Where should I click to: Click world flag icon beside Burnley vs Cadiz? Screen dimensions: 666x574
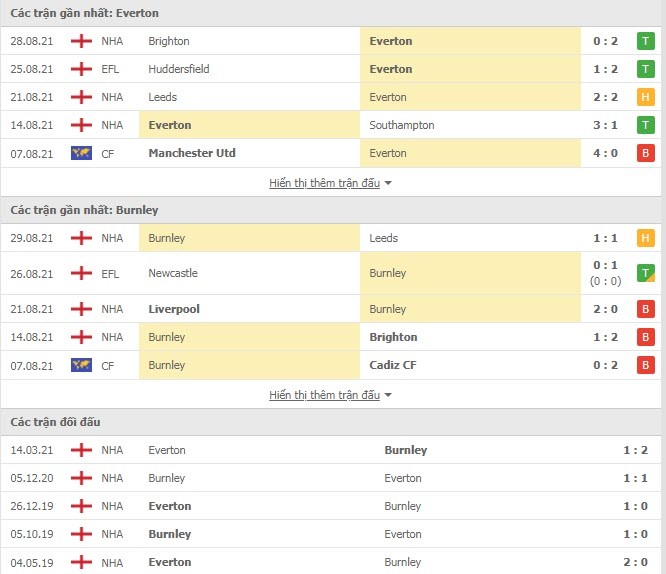coord(81,365)
